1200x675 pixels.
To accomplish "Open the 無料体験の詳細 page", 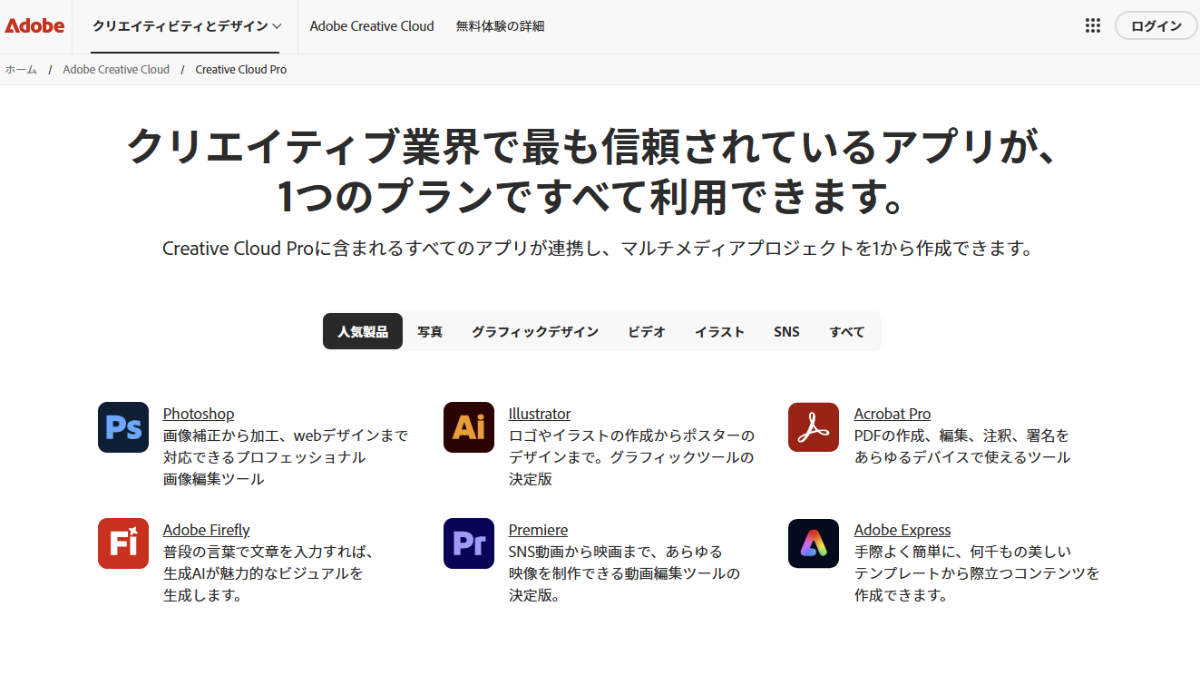I will 500,26.
